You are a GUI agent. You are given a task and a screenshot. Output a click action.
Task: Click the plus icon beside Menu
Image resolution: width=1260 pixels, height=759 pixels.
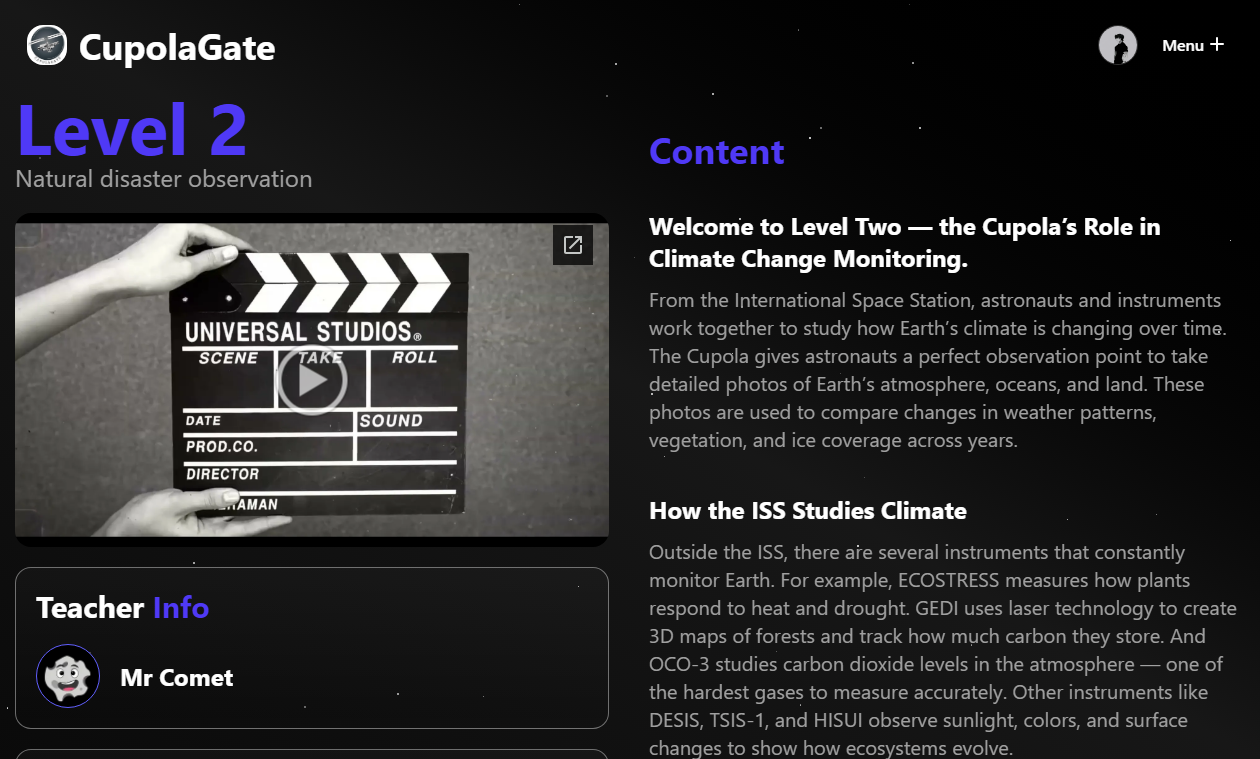[x=1216, y=44]
